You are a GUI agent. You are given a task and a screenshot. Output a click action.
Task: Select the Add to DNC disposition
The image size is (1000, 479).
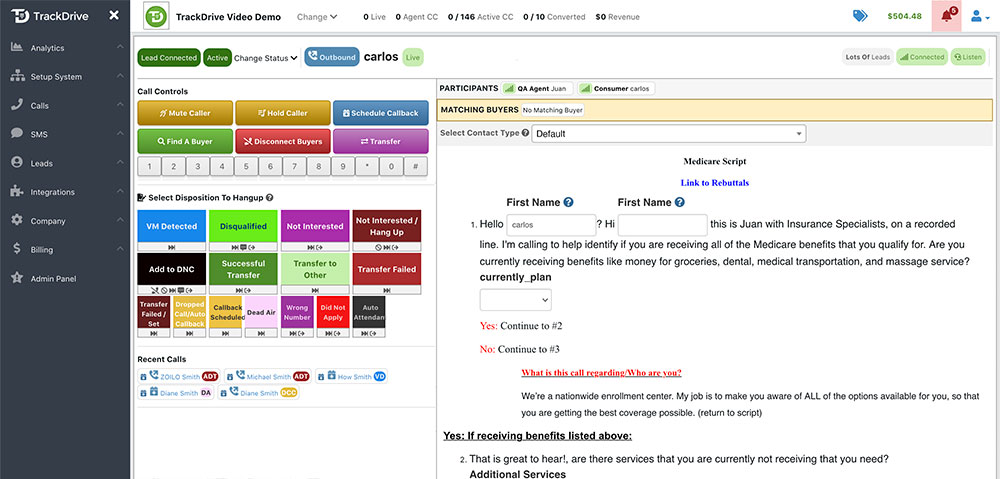[x=172, y=269]
